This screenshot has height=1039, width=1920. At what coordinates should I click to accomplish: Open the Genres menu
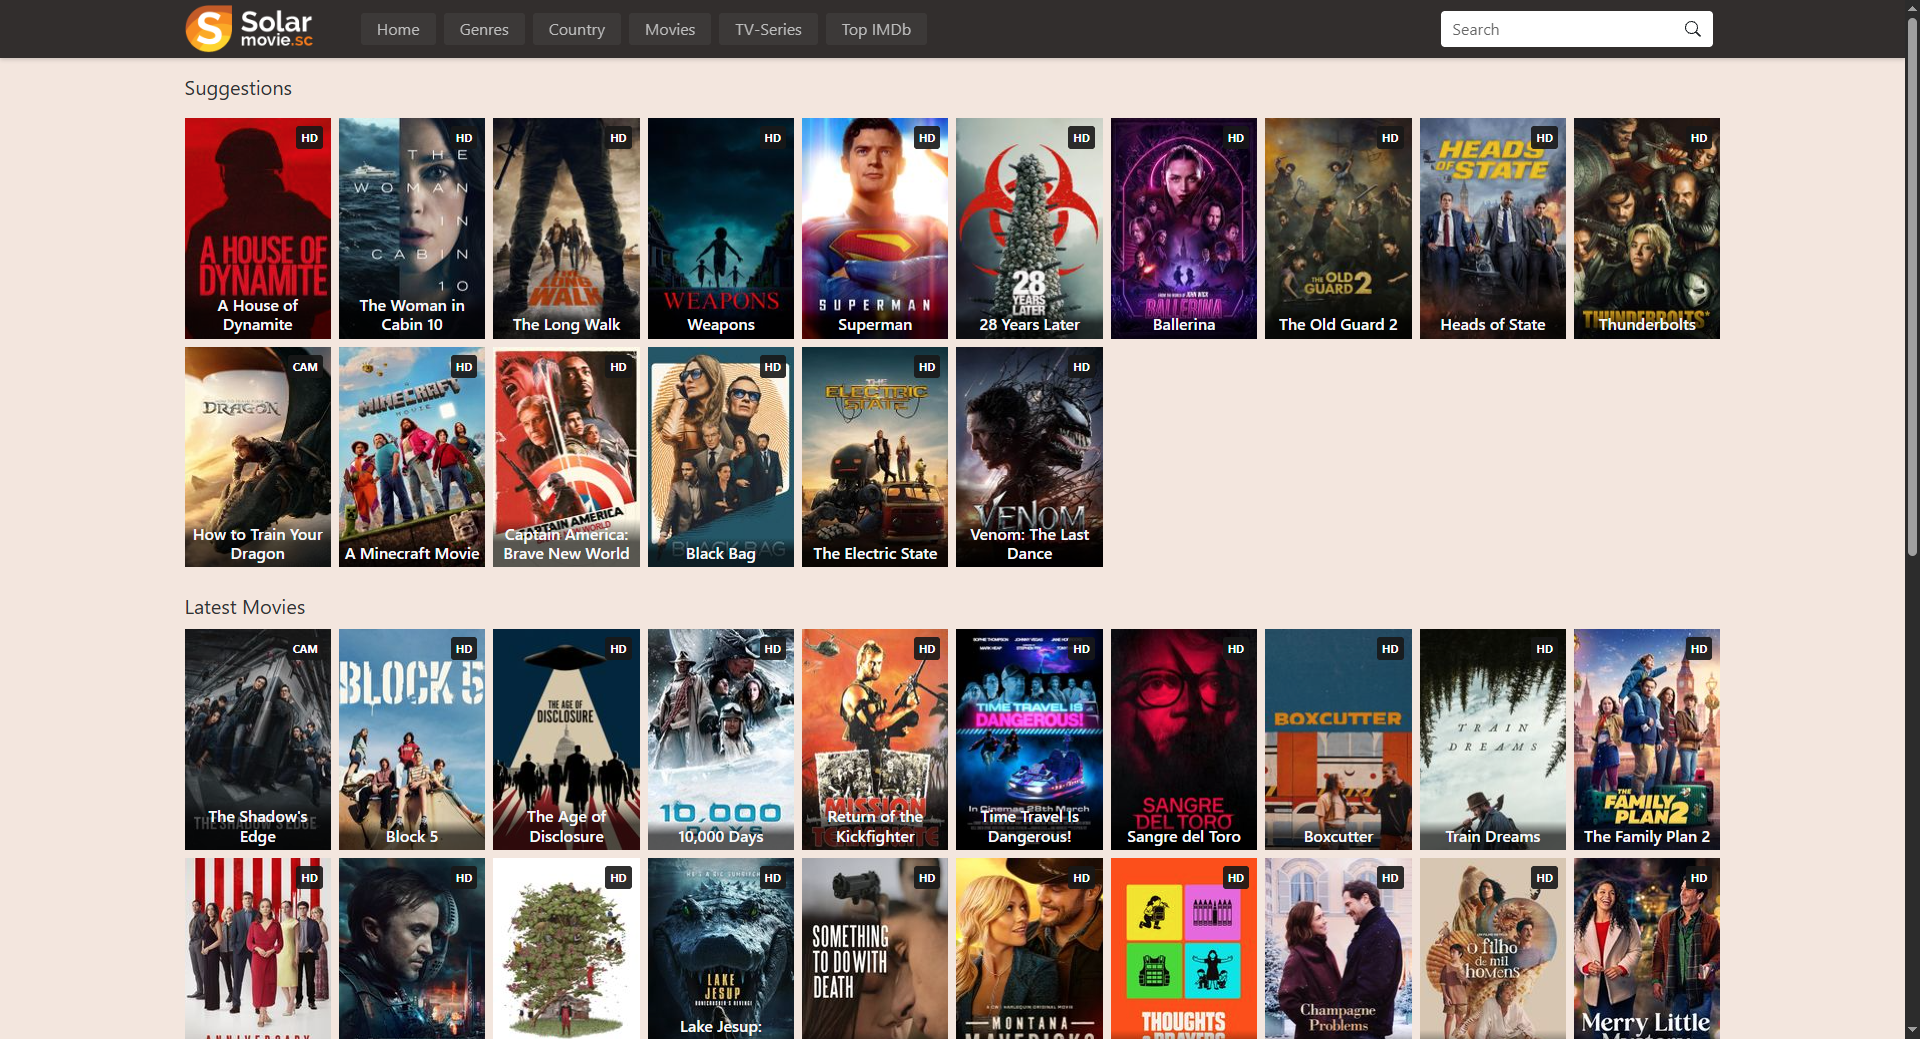(x=483, y=29)
